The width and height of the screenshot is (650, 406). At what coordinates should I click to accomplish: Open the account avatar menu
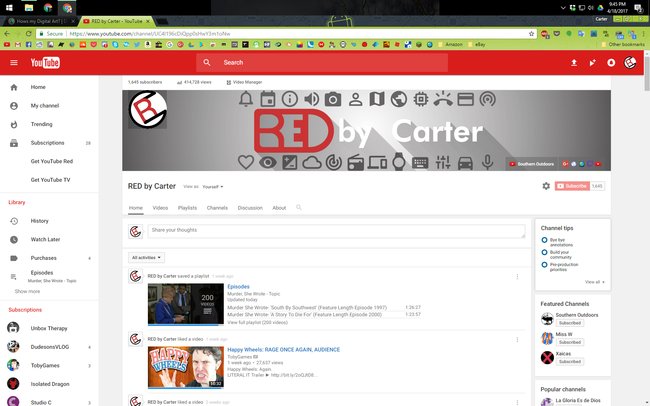(630, 63)
